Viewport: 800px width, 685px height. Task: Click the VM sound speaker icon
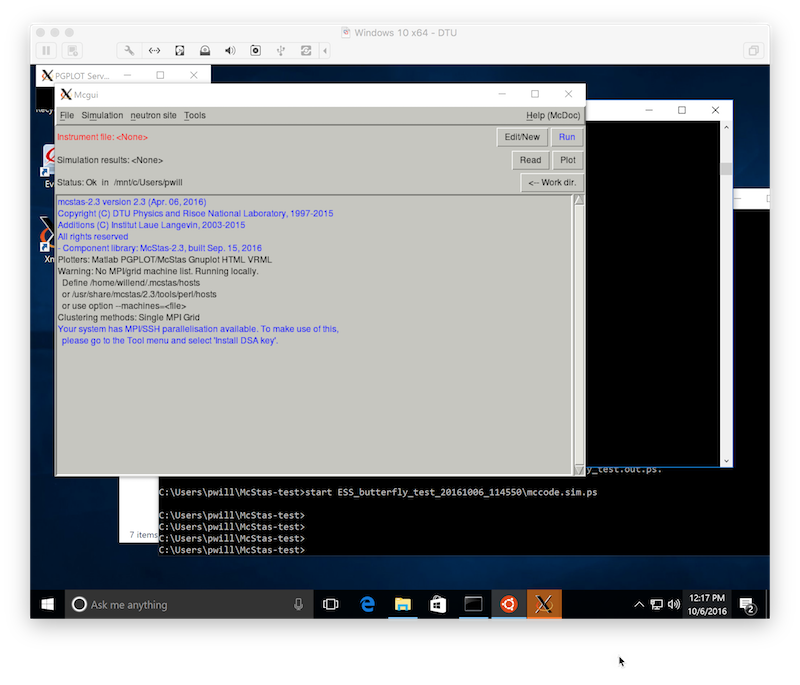[230, 50]
